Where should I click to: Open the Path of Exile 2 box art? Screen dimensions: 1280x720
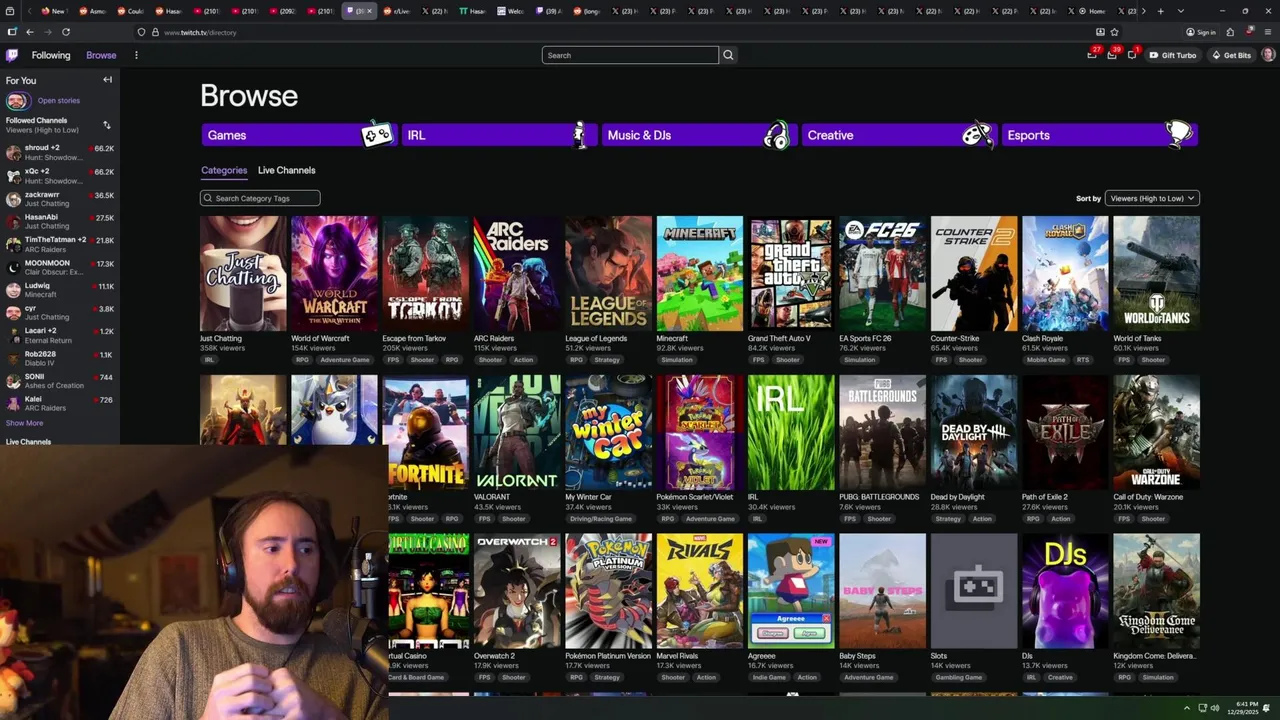[x=1065, y=432]
